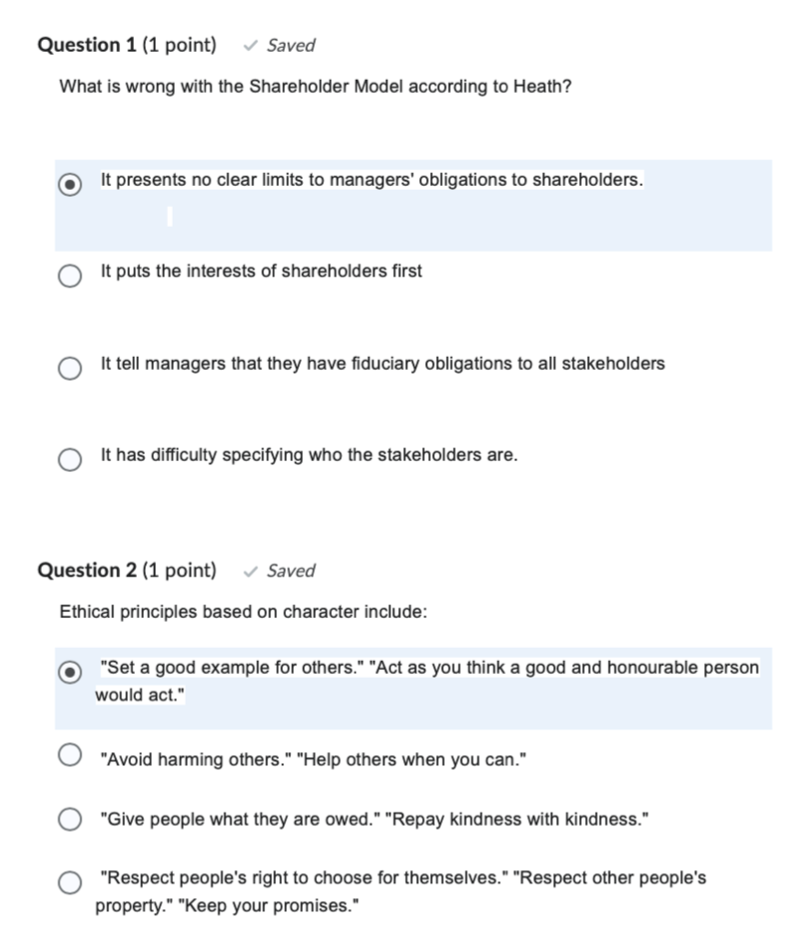Click the Saved status label for Question 1
802x948 pixels.
click(288, 45)
